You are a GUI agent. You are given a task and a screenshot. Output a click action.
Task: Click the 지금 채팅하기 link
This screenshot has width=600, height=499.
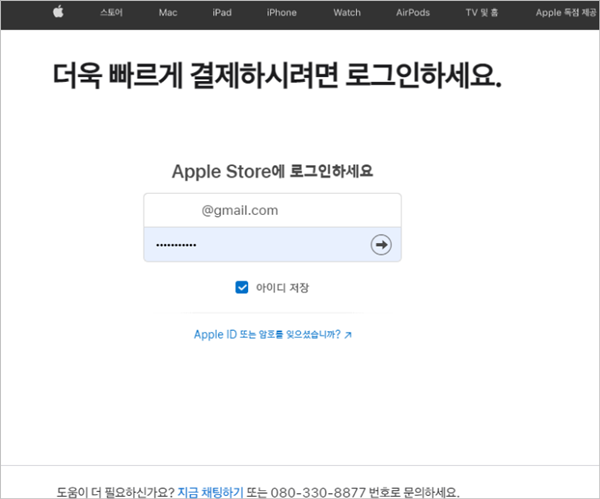coord(210,492)
